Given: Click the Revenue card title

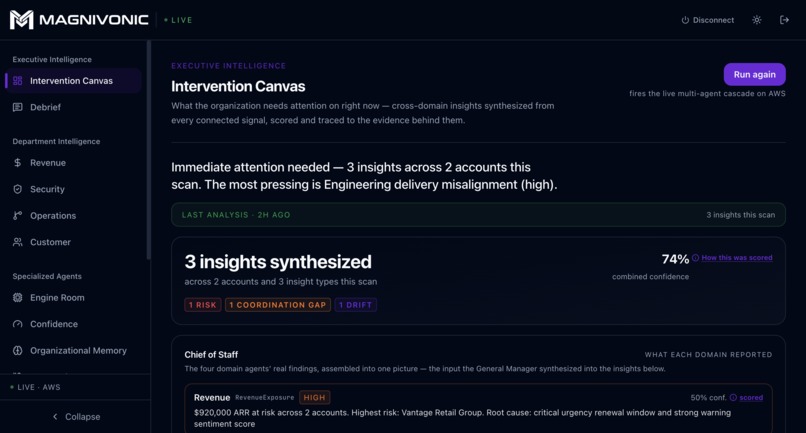Looking at the screenshot, I should 212,398.
